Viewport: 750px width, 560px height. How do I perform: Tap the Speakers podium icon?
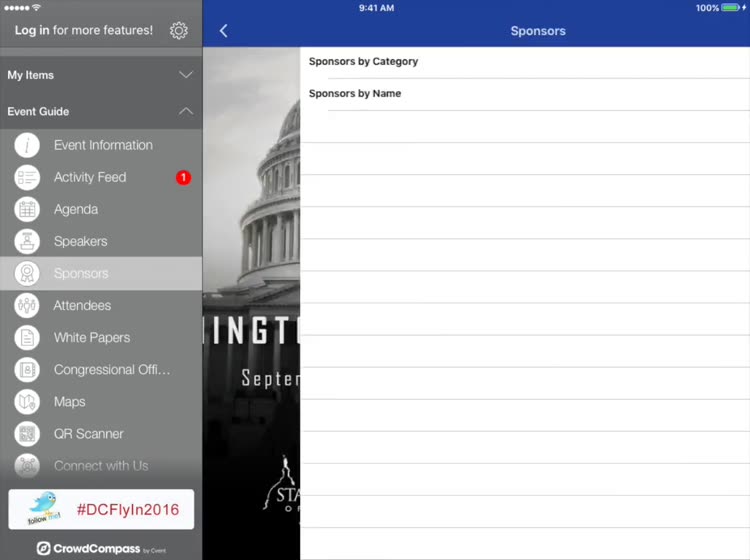coord(27,241)
